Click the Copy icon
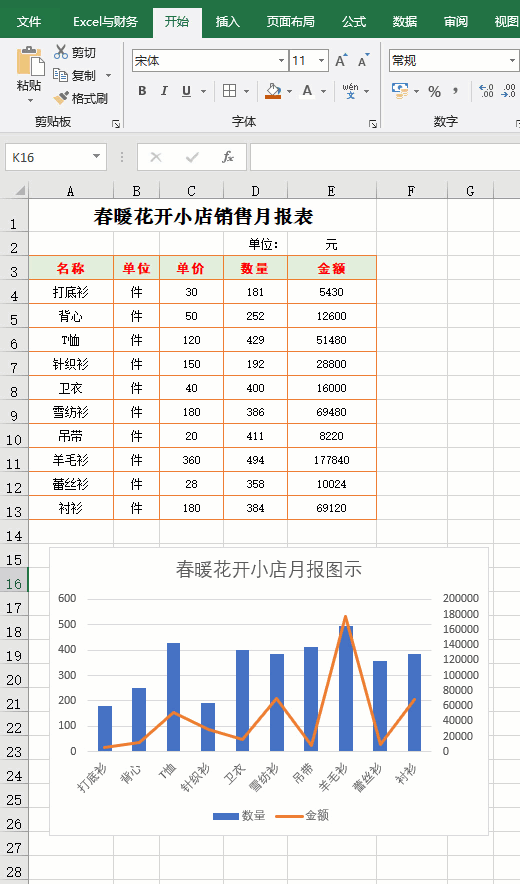 pyautogui.click(x=60, y=75)
